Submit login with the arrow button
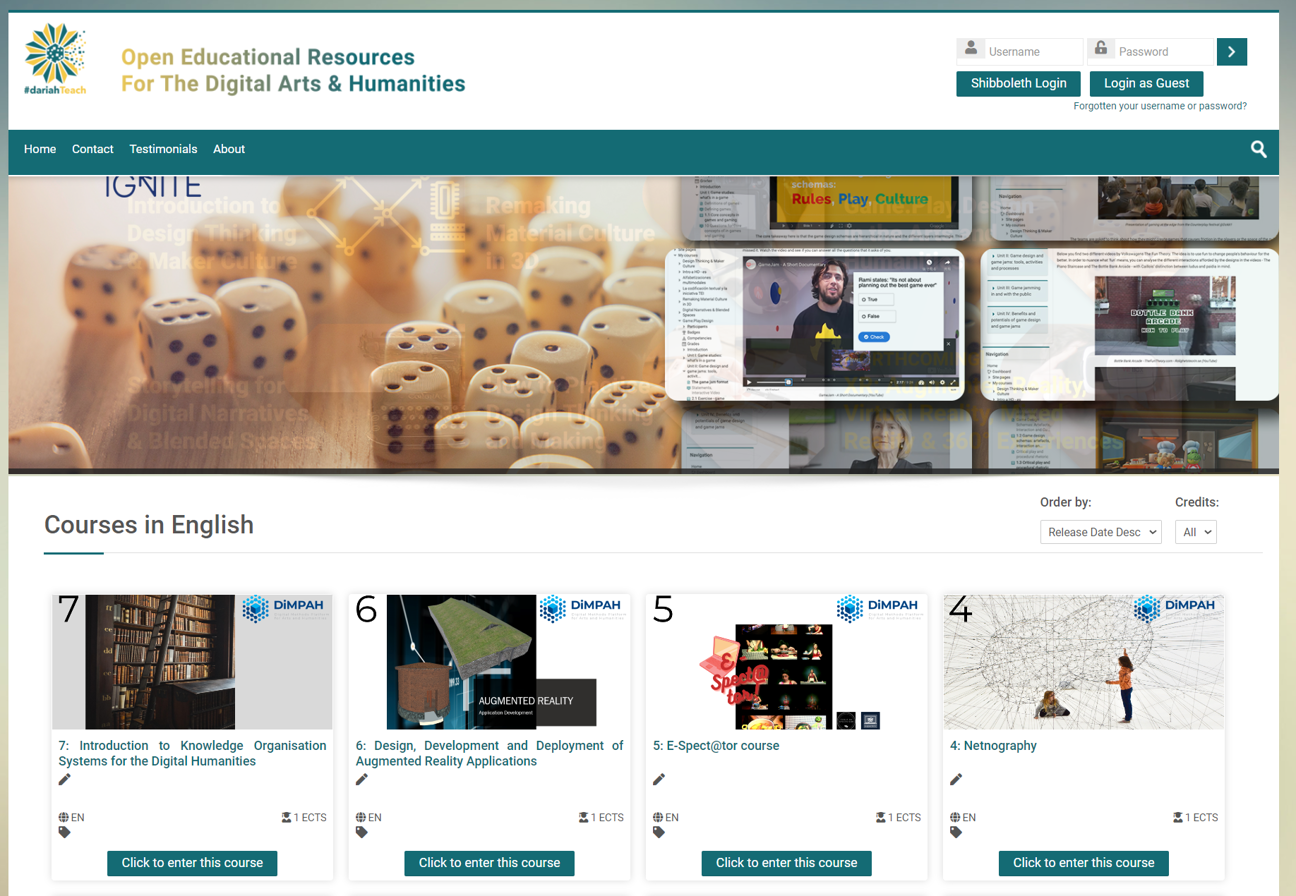The image size is (1296, 896). (x=1231, y=52)
